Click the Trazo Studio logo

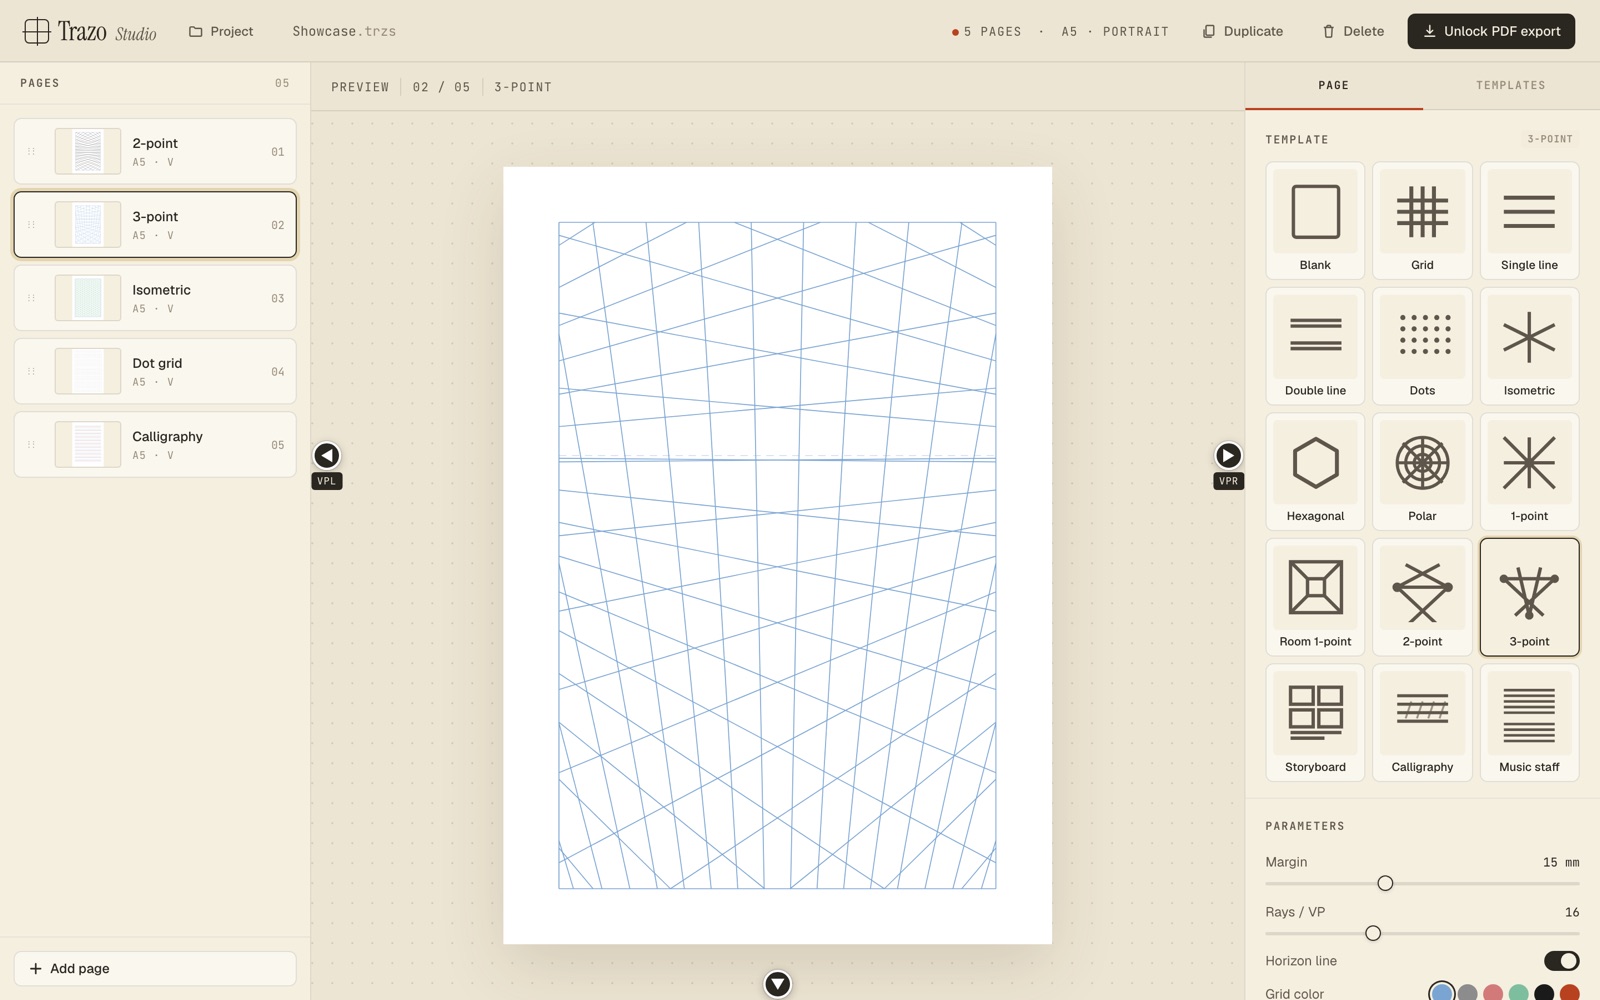90,31
